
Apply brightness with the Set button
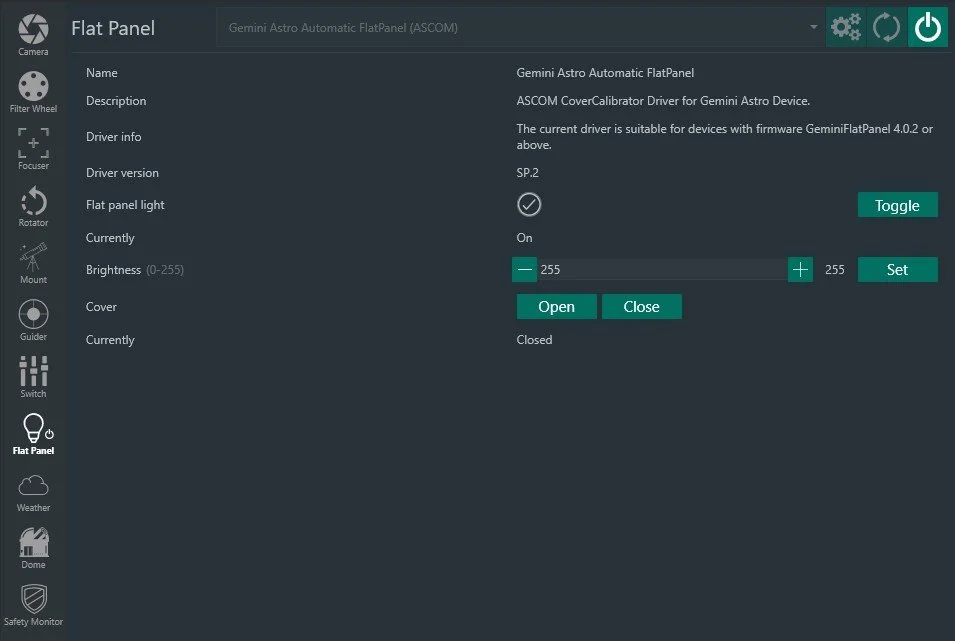[897, 269]
